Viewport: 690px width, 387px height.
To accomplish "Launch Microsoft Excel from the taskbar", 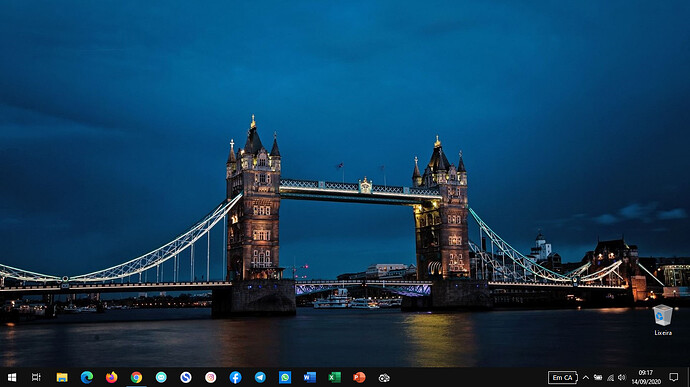I will (x=334, y=377).
